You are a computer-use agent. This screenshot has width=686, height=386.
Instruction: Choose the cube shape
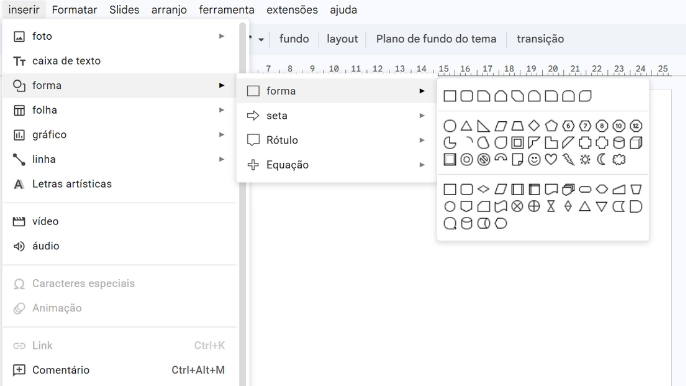pos(636,143)
